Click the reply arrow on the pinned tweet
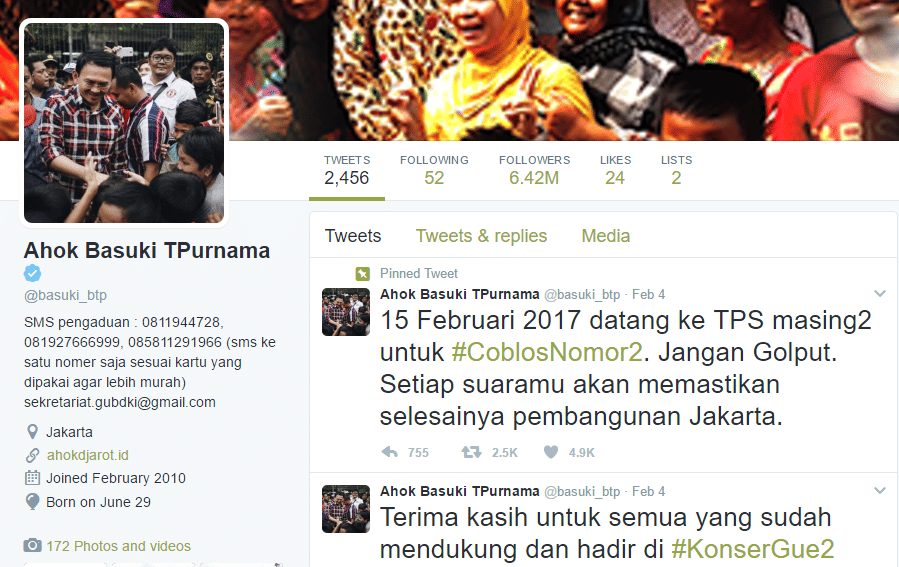Screen dimensions: 899x567 tap(389, 452)
